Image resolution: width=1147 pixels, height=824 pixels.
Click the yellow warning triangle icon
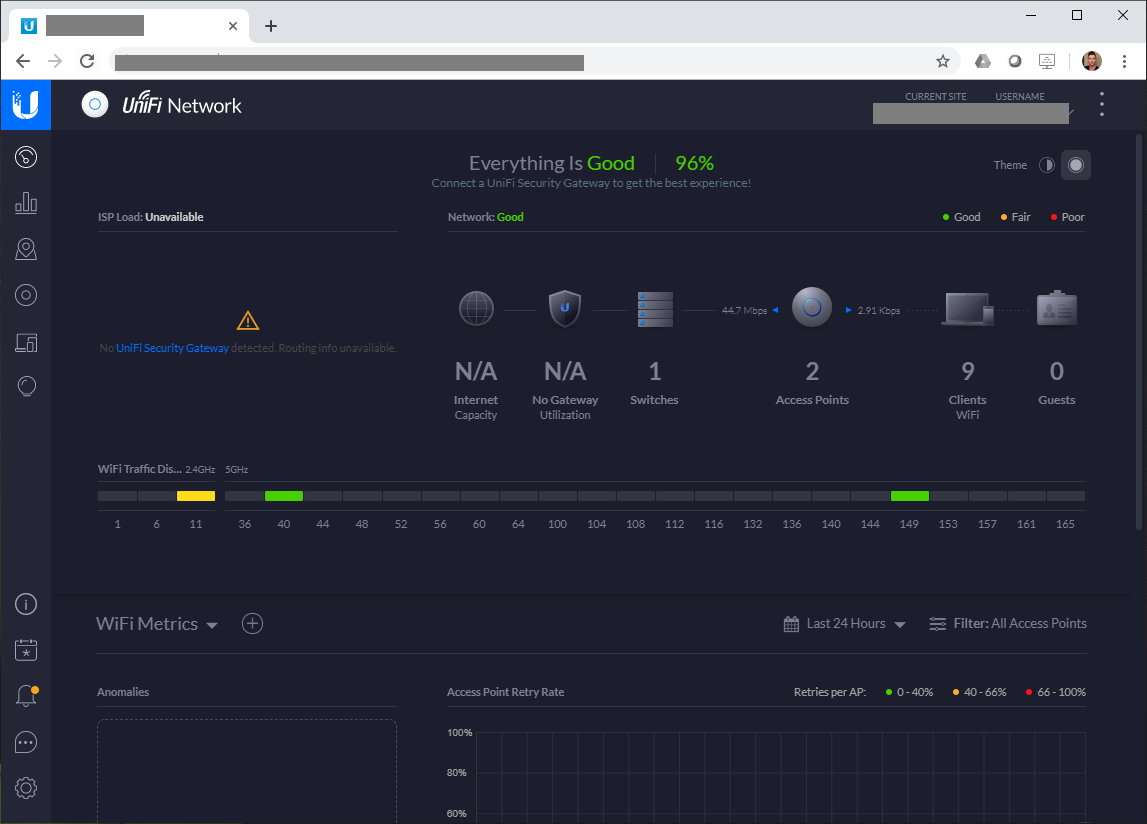pos(248,321)
